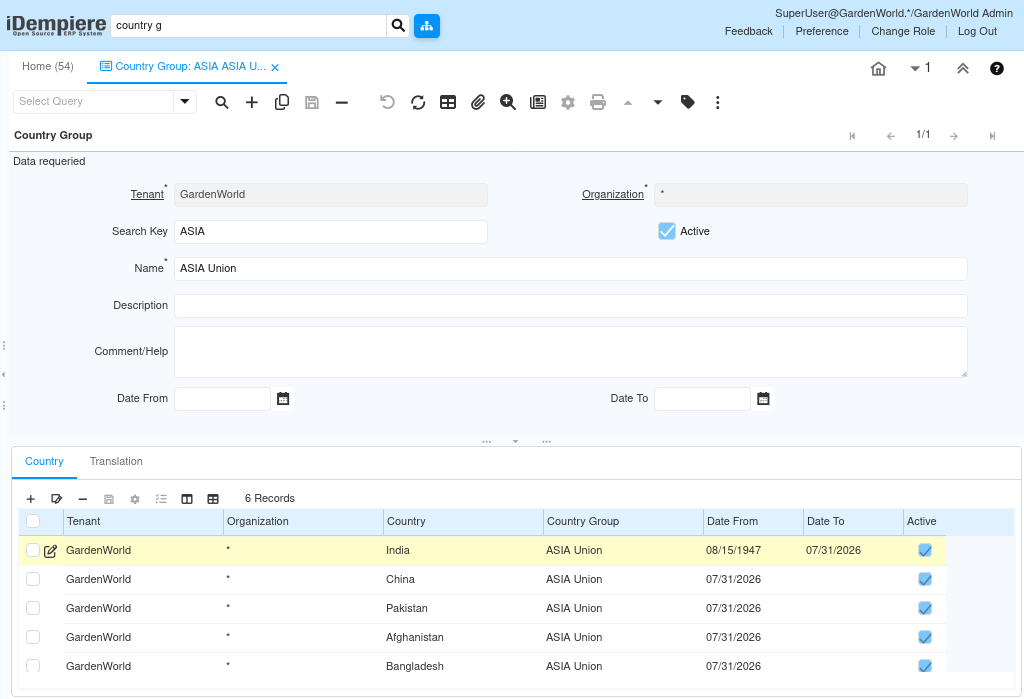This screenshot has width=1024, height=699.
Task: Toggle detail grid view icon
Action: click(213, 499)
